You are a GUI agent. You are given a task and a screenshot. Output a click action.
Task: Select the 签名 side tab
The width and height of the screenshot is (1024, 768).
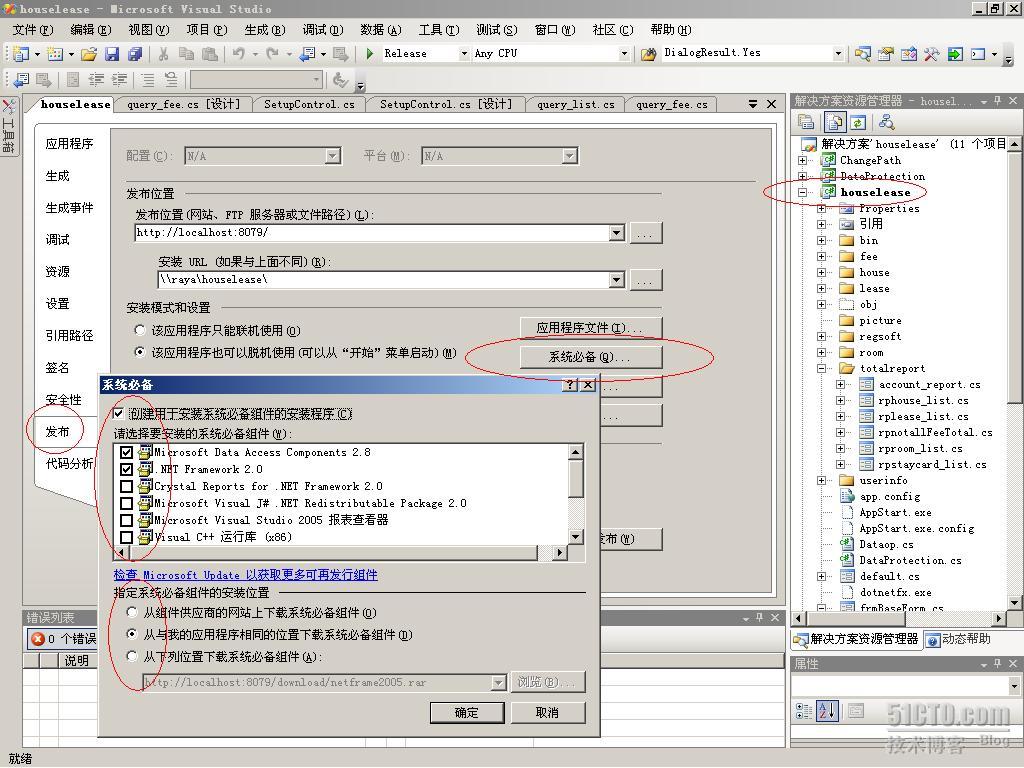(x=57, y=368)
